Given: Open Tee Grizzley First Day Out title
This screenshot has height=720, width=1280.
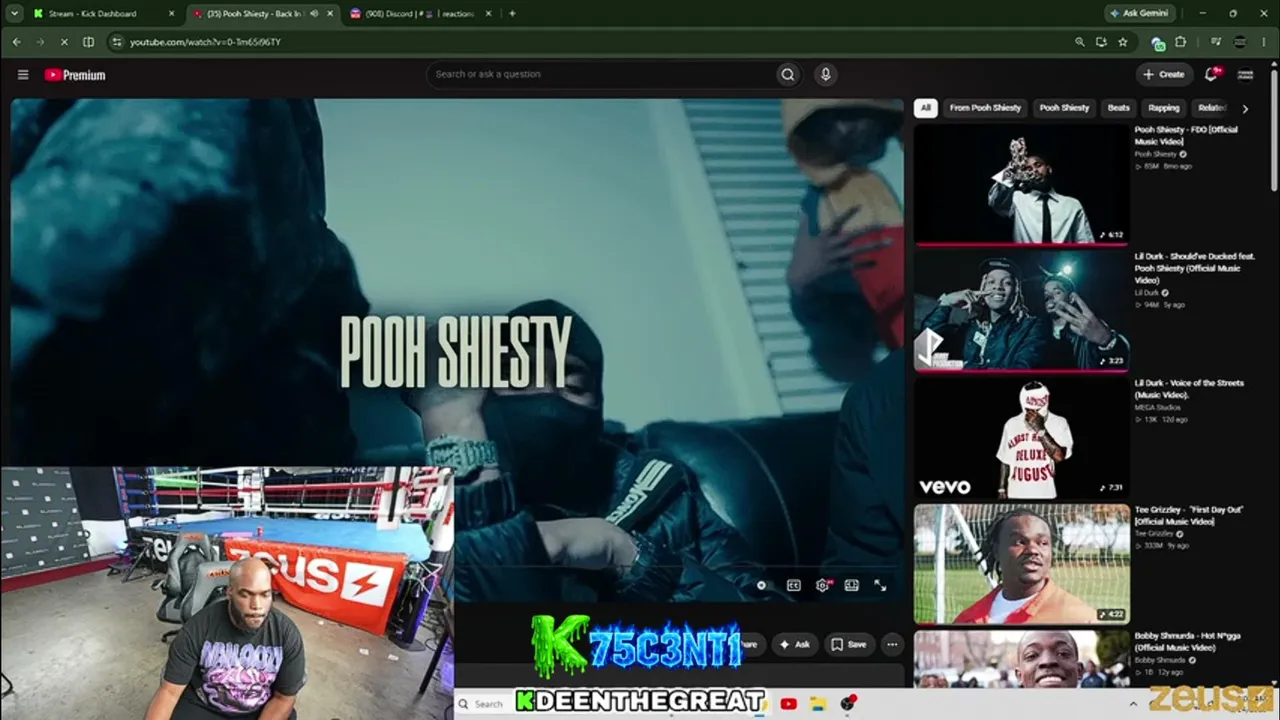Looking at the screenshot, I should (1189, 515).
